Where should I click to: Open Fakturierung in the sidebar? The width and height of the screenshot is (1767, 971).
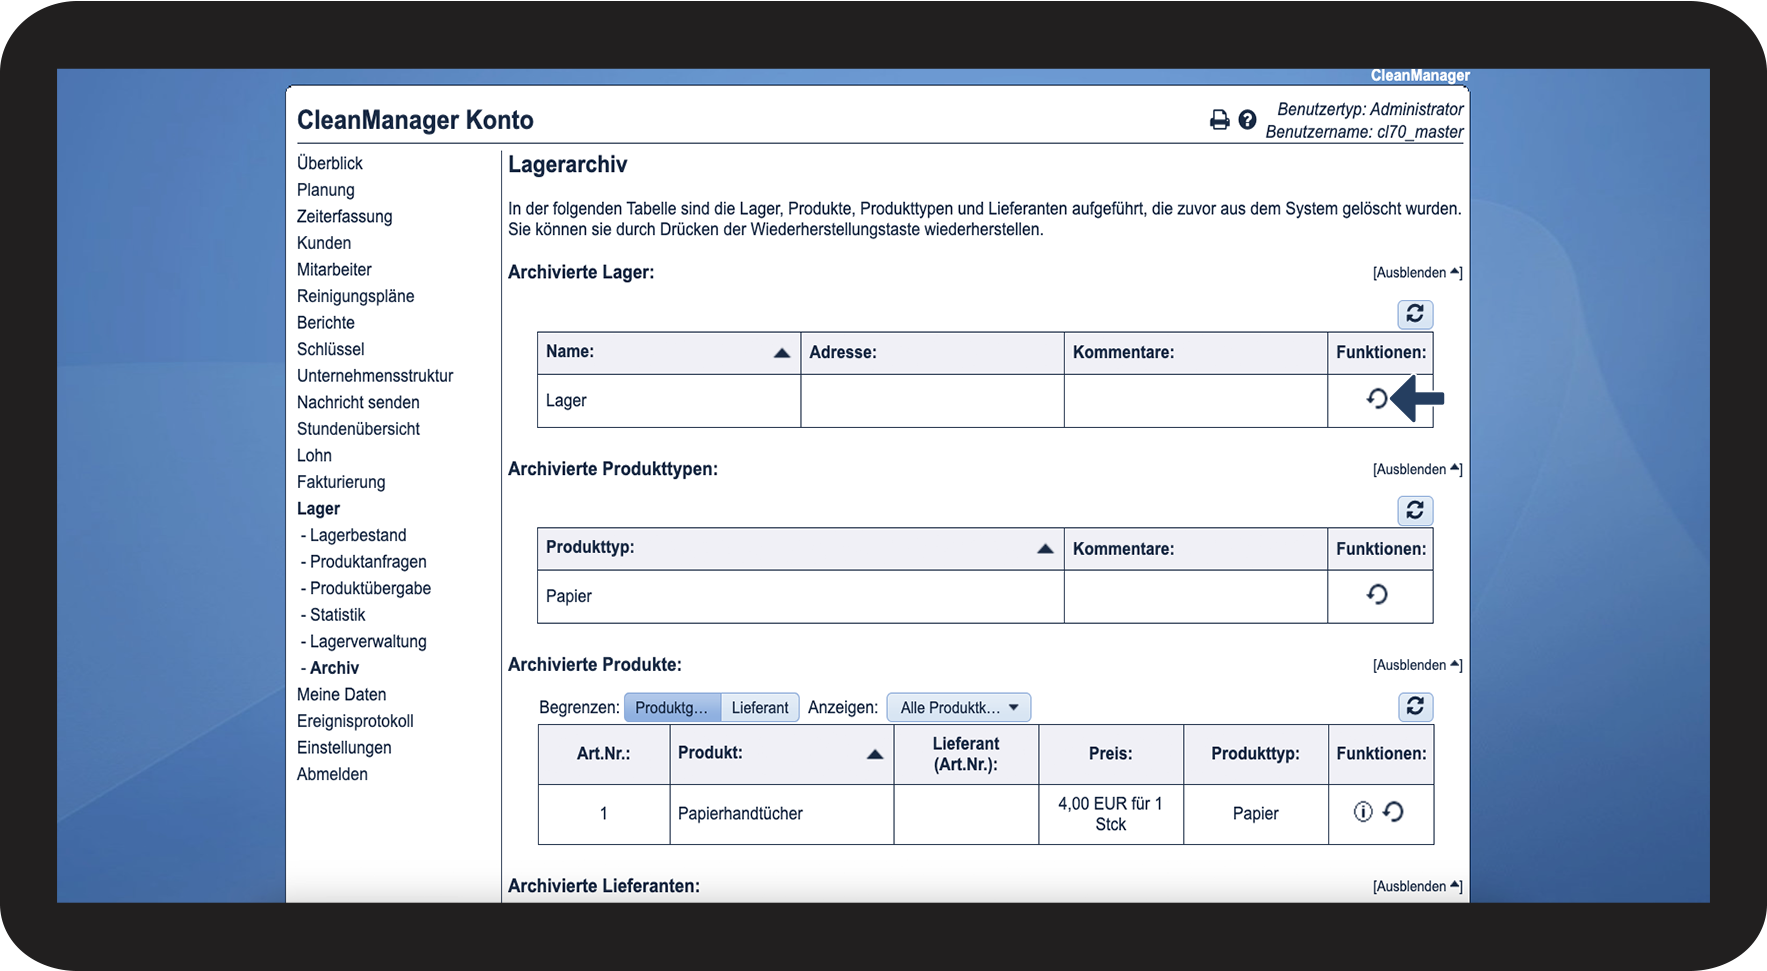341,482
